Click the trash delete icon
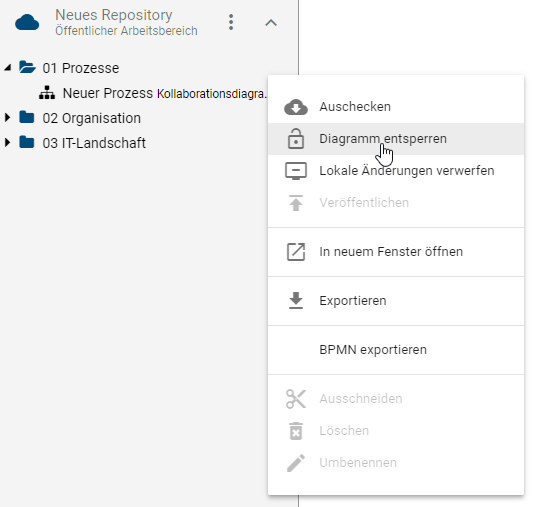The height and width of the screenshot is (507, 534). (x=296, y=431)
